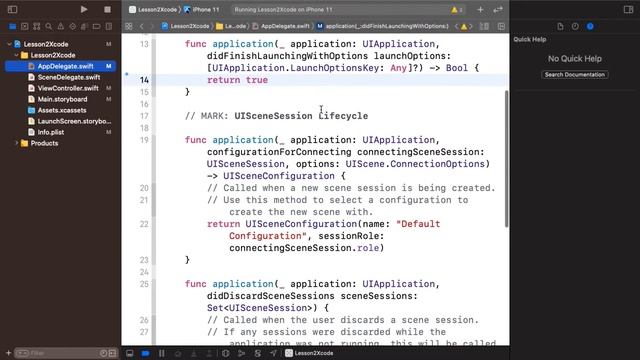Open editor options layout menu
Image resolution: width=640 pixels, height=360 pixels.
pyautogui.click(x=484, y=27)
